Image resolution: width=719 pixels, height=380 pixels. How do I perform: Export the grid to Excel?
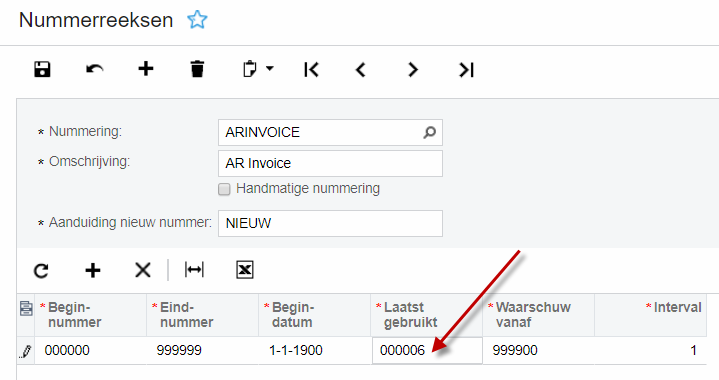click(x=245, y=270)
